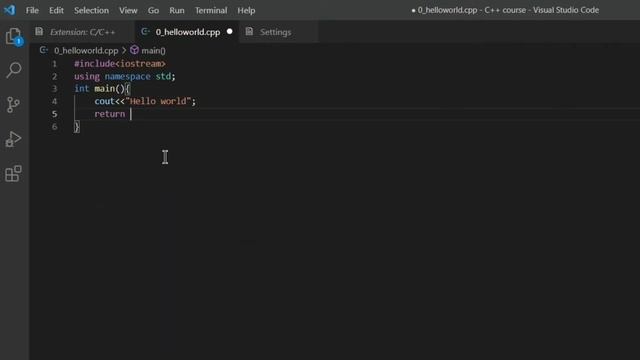Click the 'return' keyword on line 5
Screen dimensions: 640x360
click(x=109, y=114)
